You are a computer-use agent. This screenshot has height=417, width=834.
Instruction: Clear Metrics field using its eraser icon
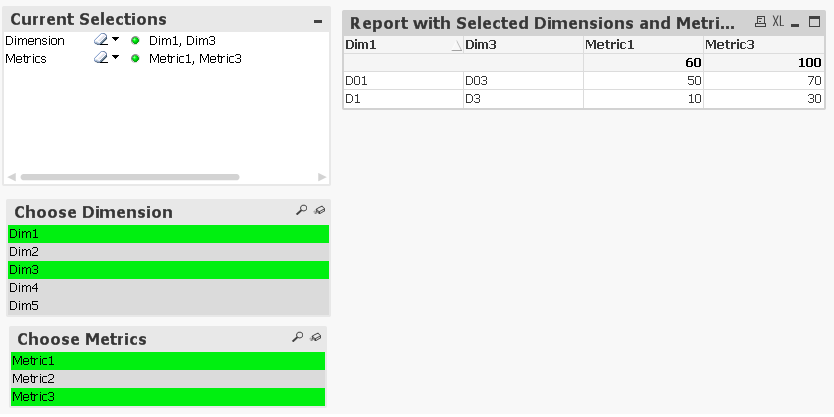pos(100,59)
